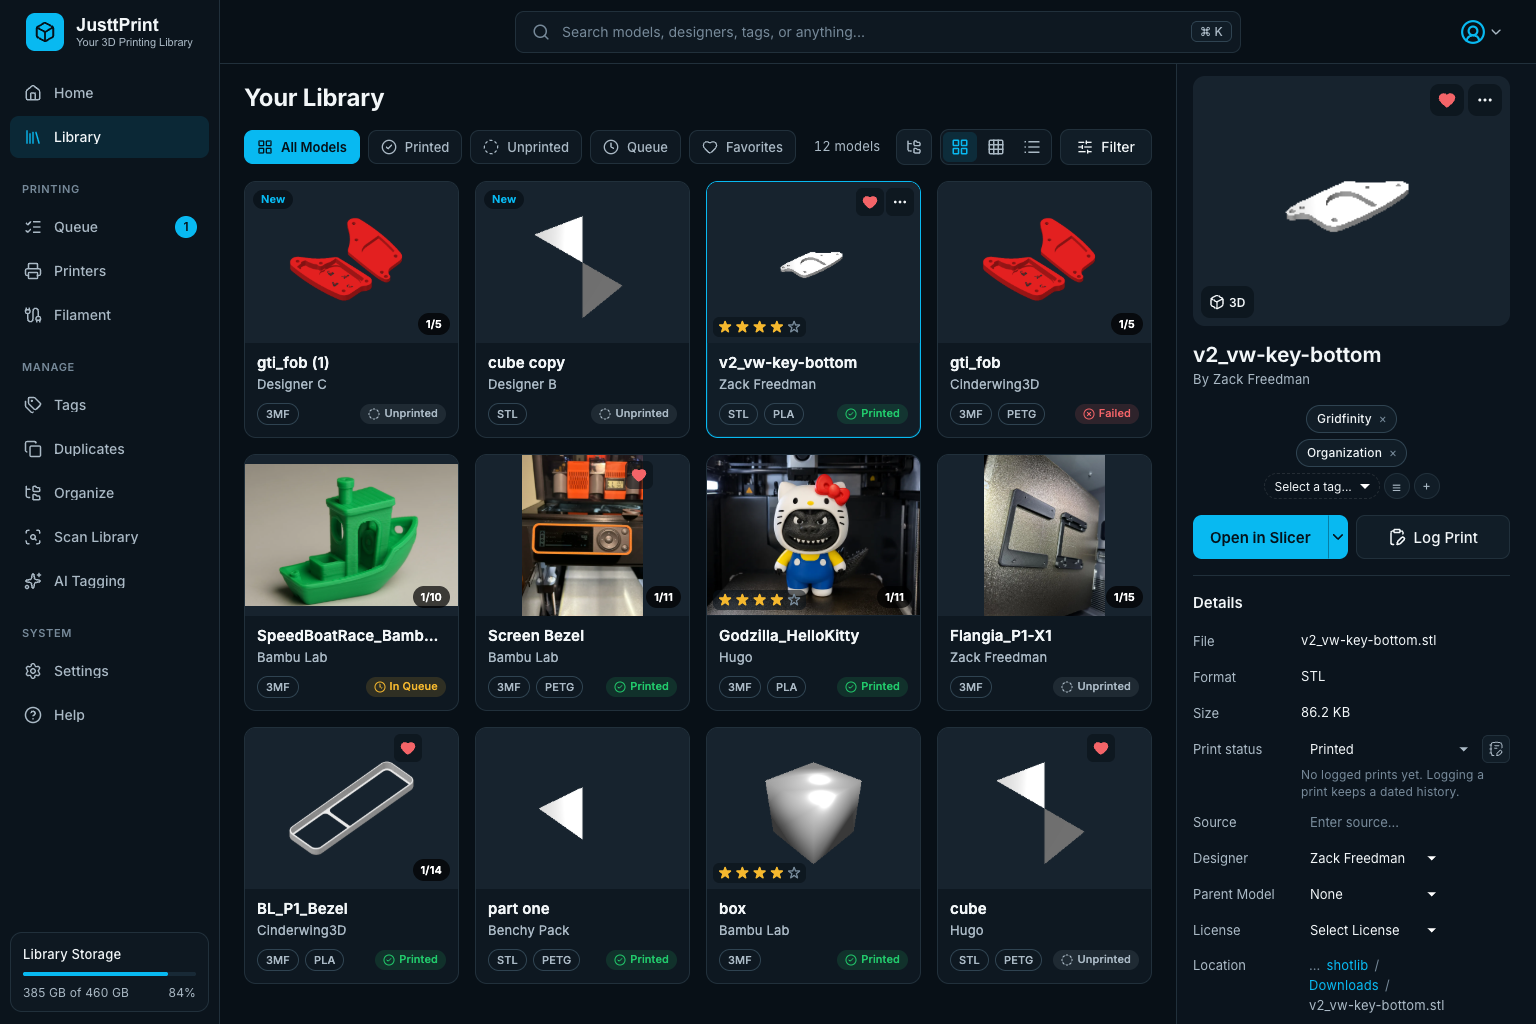Open Duplicates page
Screen dimensions: 1536x1024
pyautogui.click(x=109, y=449)
